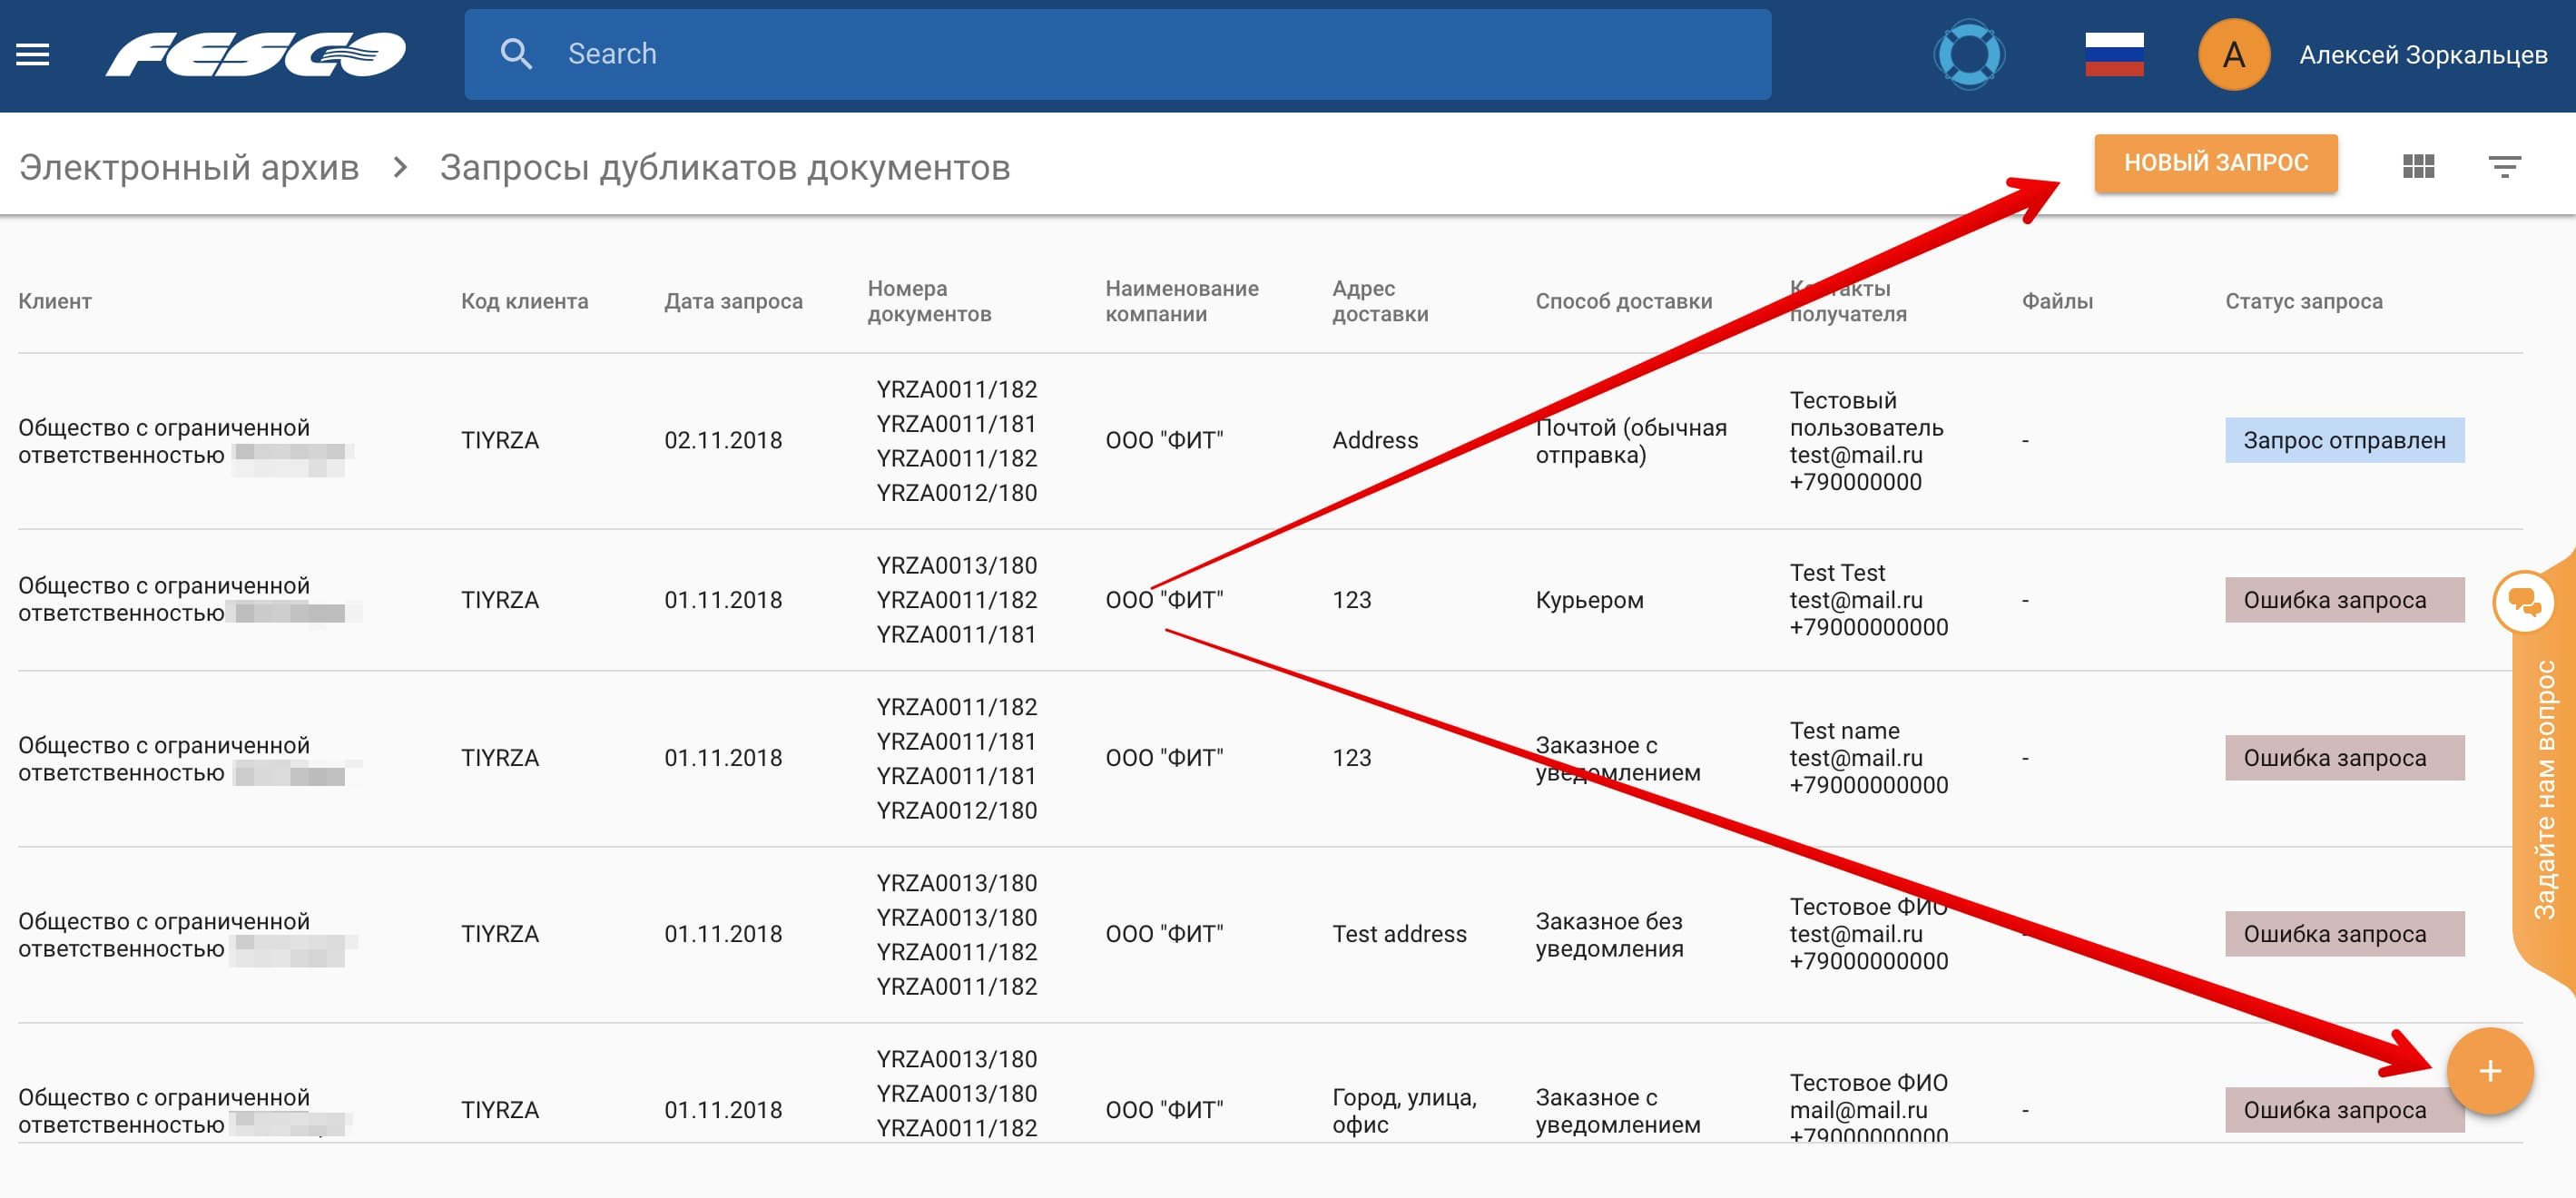
Task: Sort by the Код клиента column header
Action: tap(524, 301)
